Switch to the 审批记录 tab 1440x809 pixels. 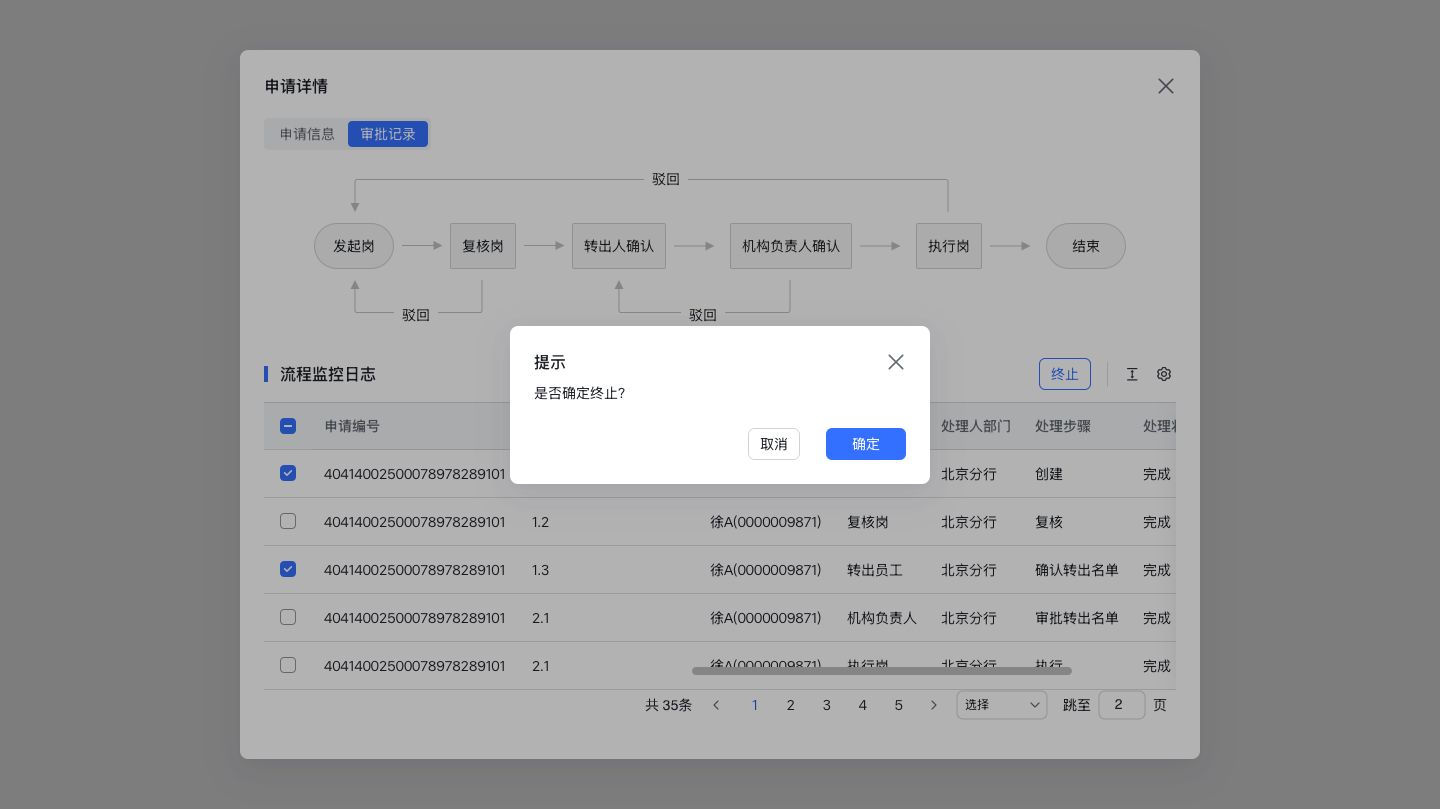(388, 134)
